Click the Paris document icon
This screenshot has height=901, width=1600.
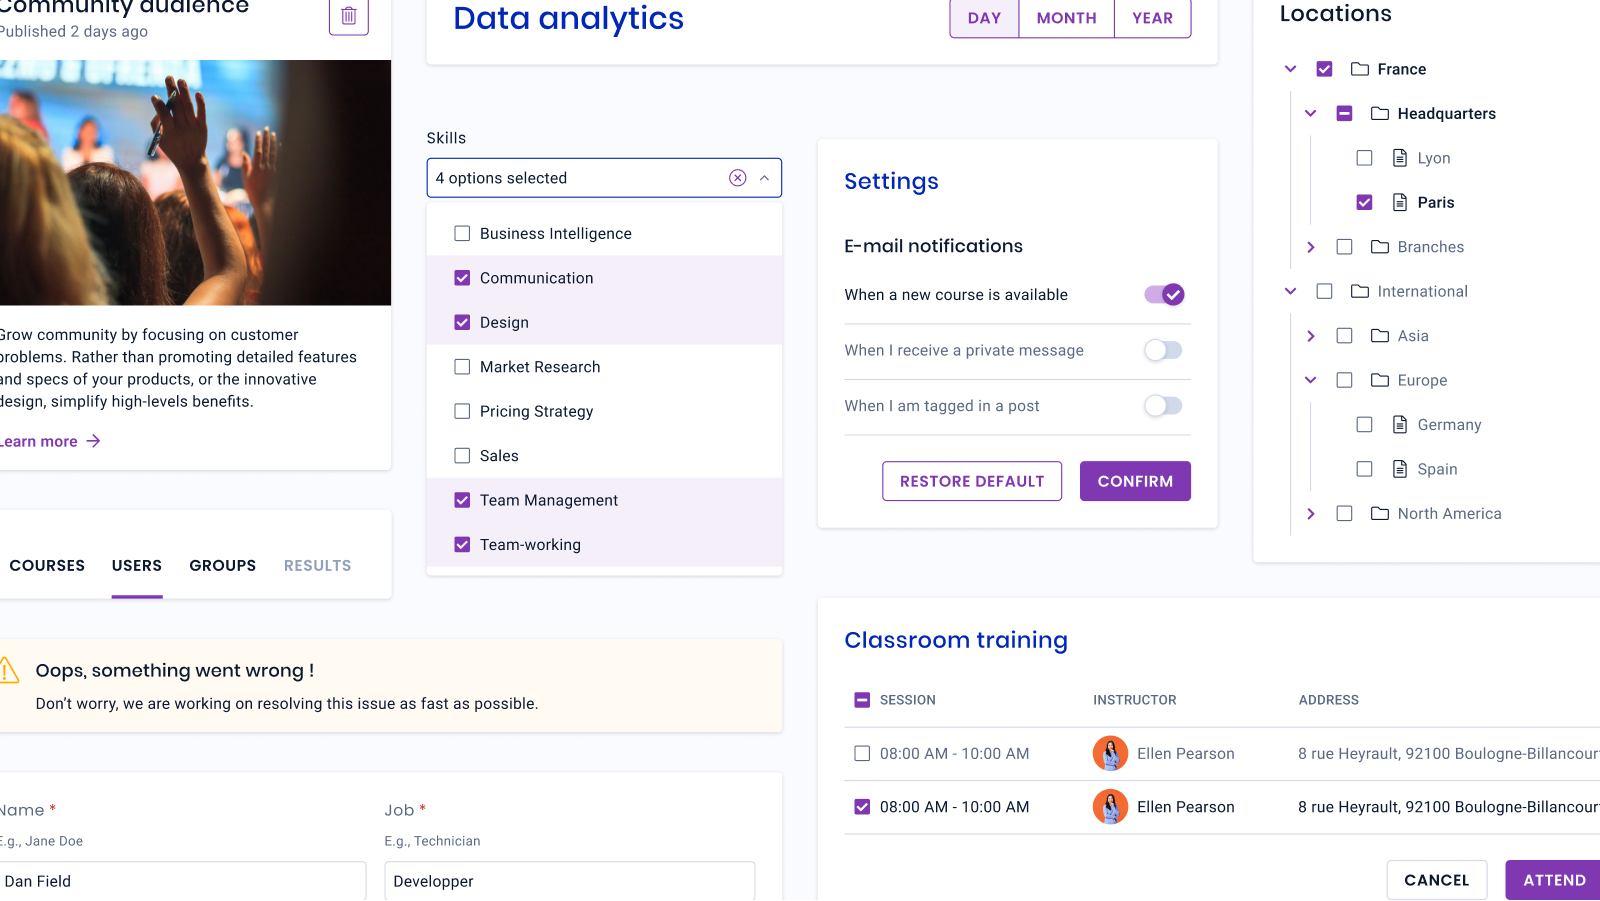[1400, 202]
